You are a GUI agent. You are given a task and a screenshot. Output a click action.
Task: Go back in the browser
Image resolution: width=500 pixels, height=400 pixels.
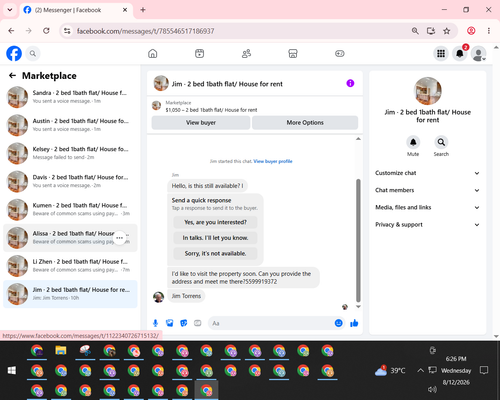point(11,31)
